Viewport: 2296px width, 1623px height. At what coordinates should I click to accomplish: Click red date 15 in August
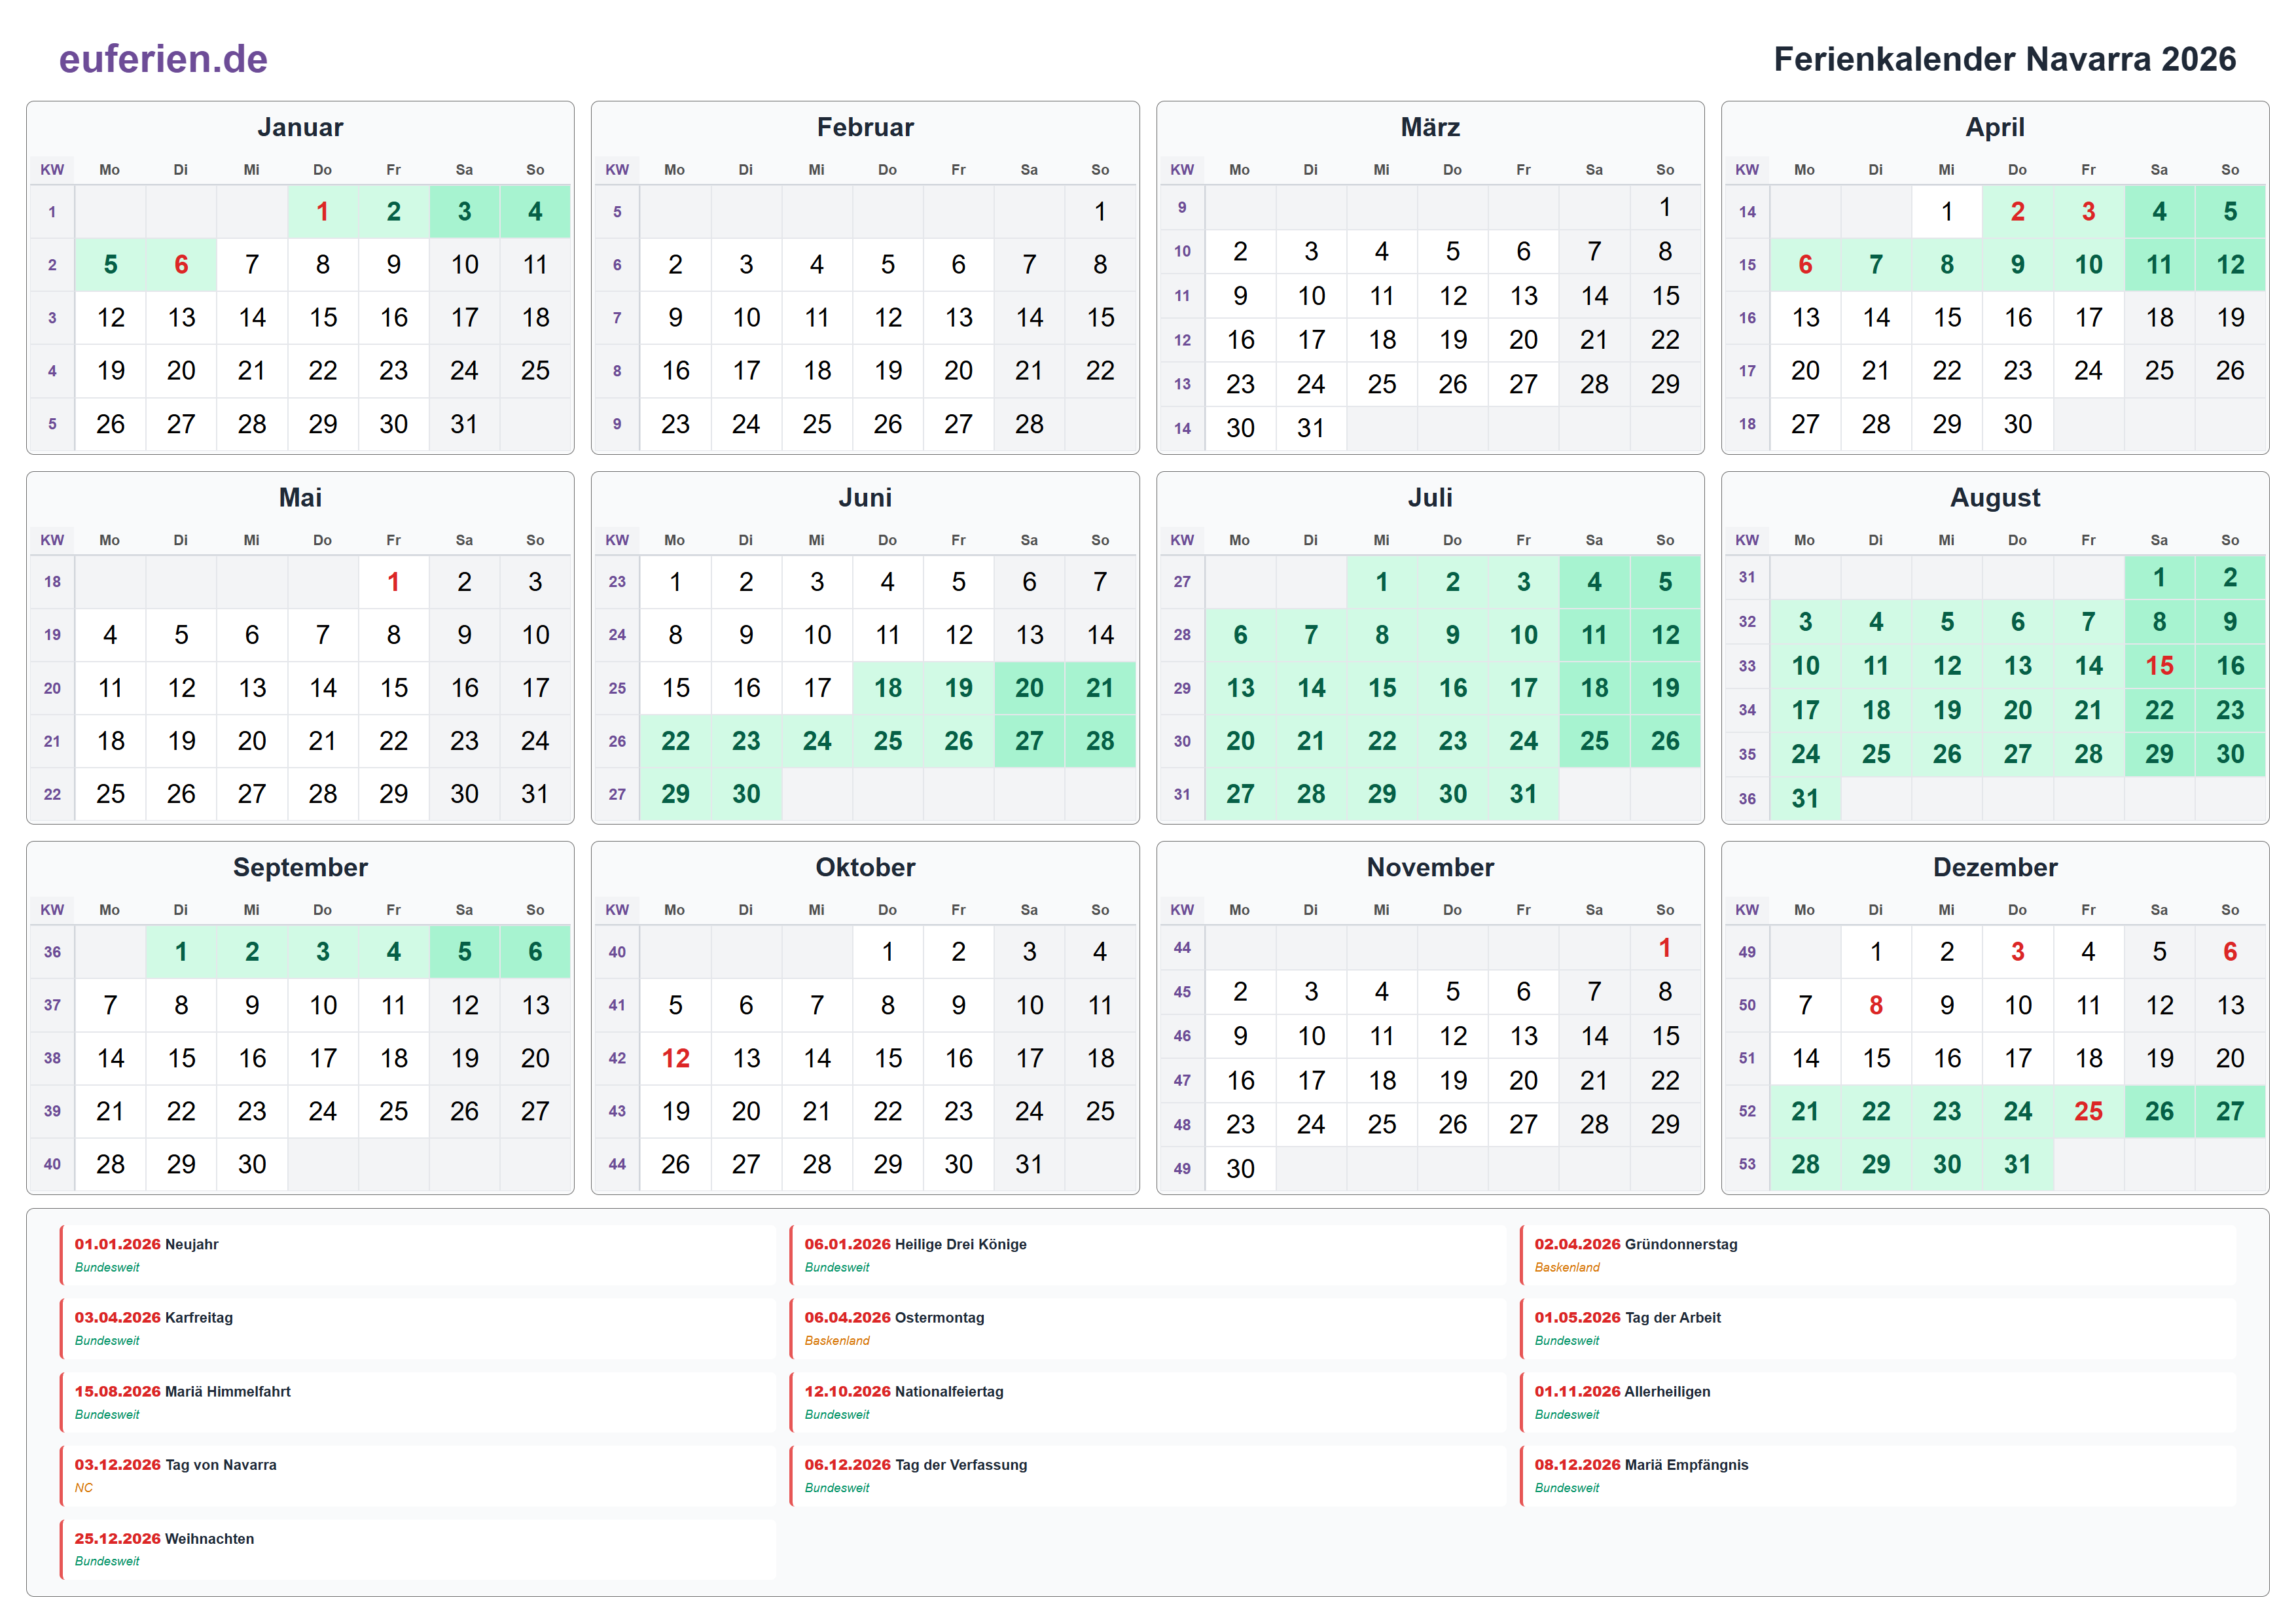click(2159, 665)
